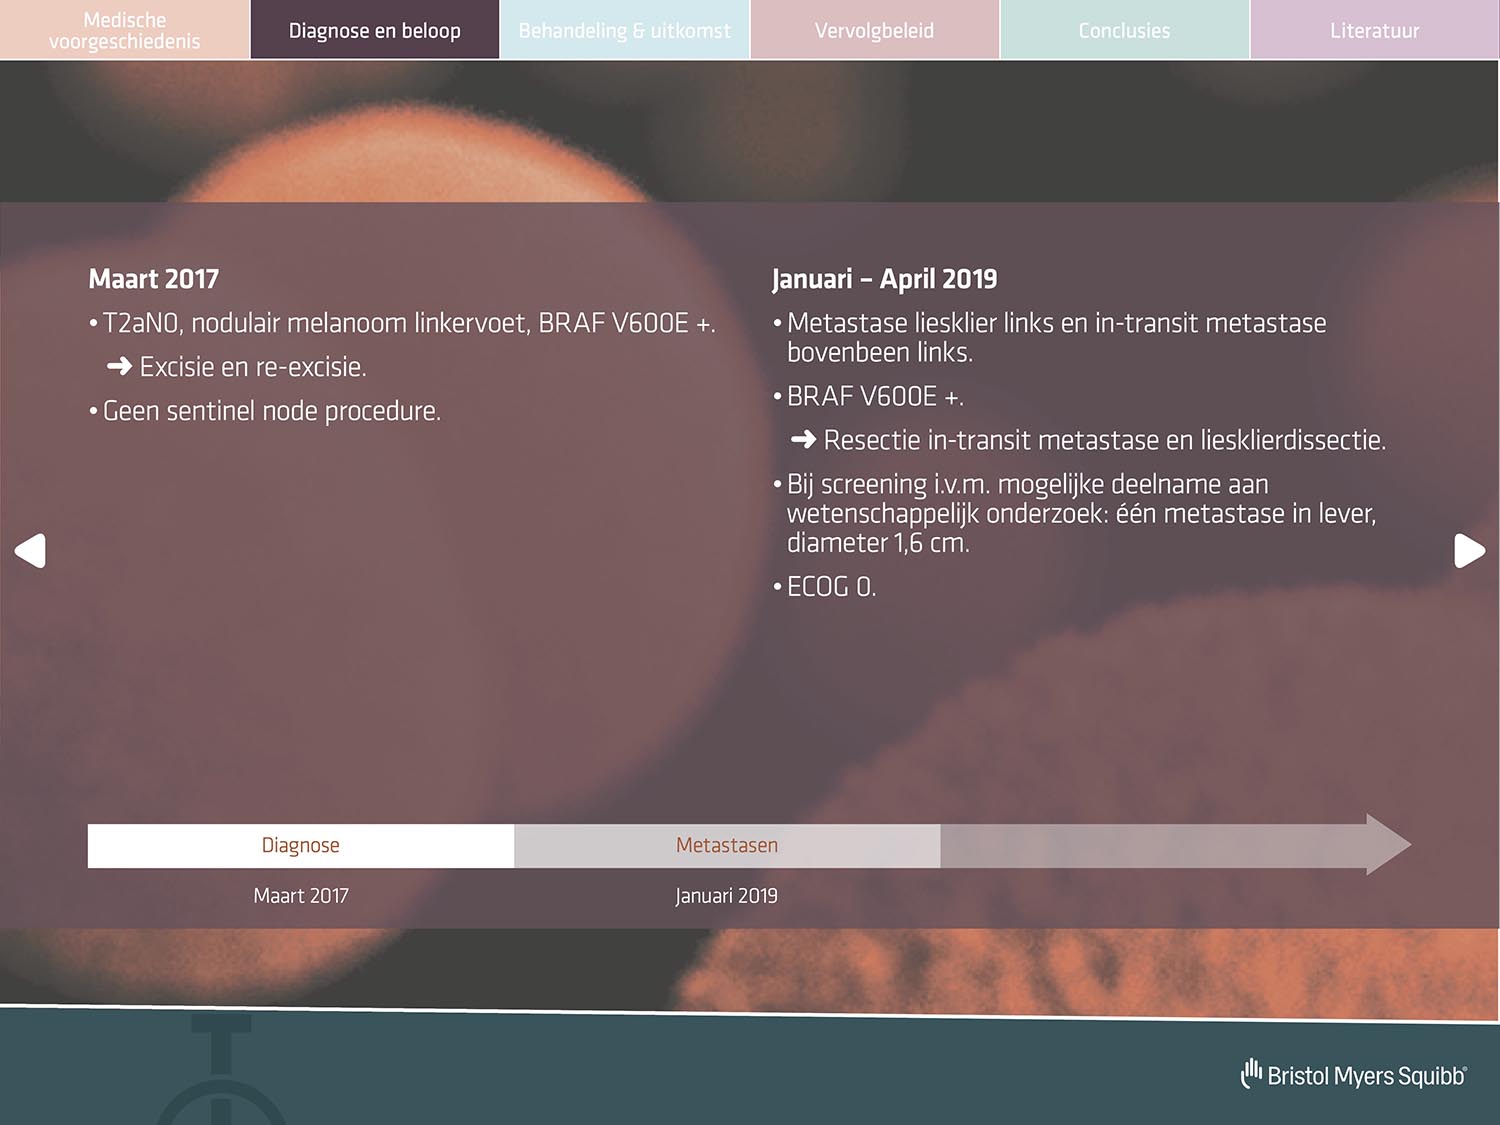Click 'Januari 2019' label under timeline
Screen dimensions: 1500x1125
click(727, 896)
